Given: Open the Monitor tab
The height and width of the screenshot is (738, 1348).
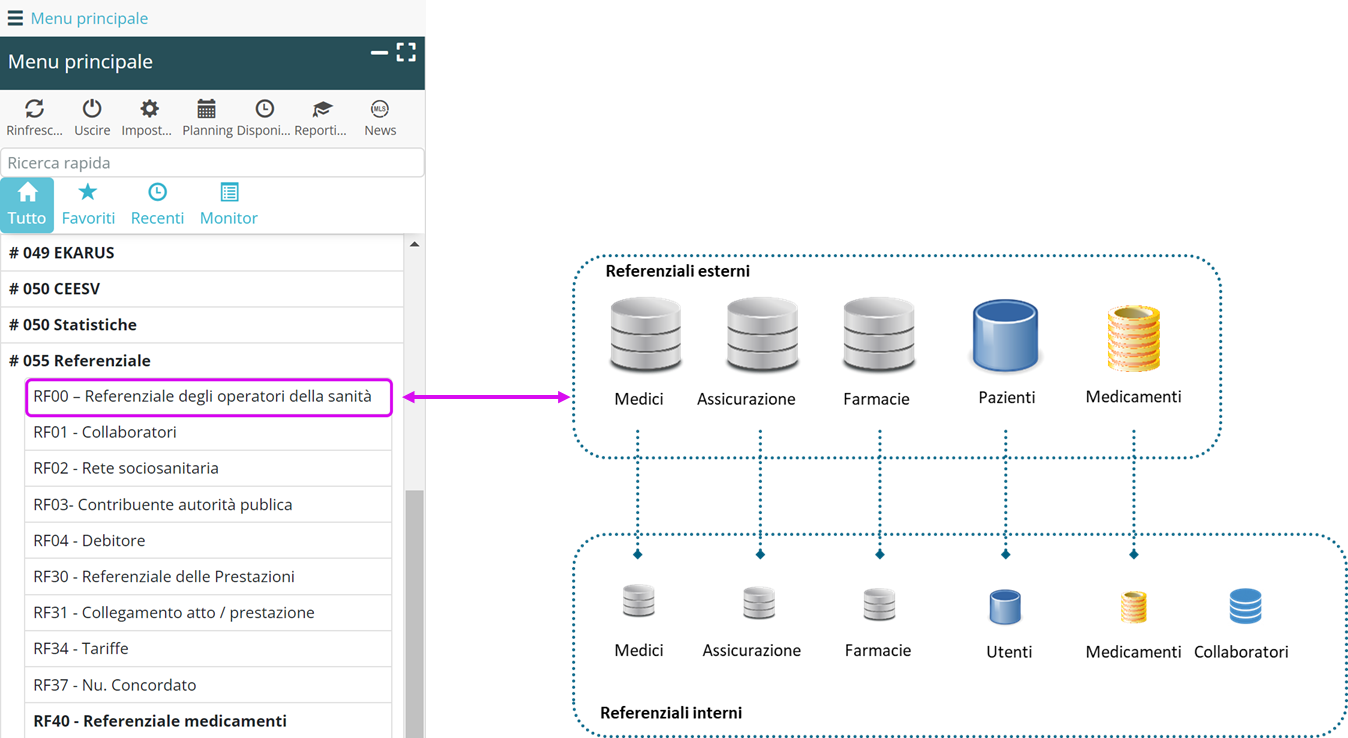Looking at the screenshot, I should pyautogui.click(x=228, y=204).
